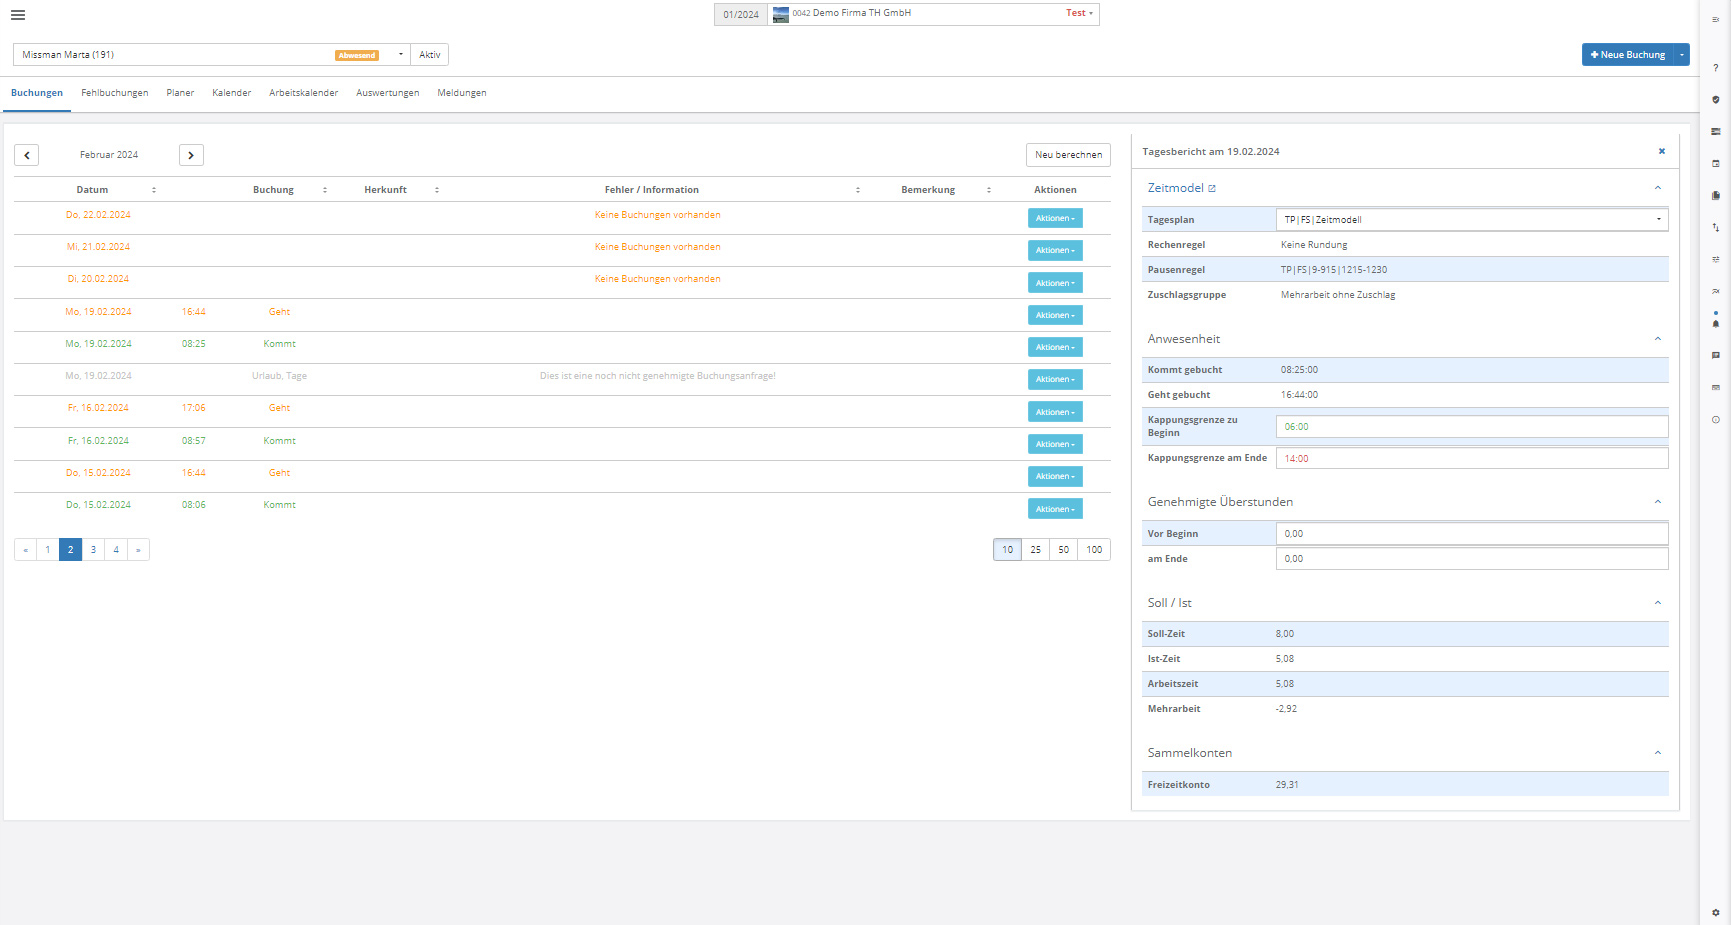Screen dimensions: 1731x925
Task: Switch to the Fehlbuchungen tab
Action: click(x=114, y=93)
